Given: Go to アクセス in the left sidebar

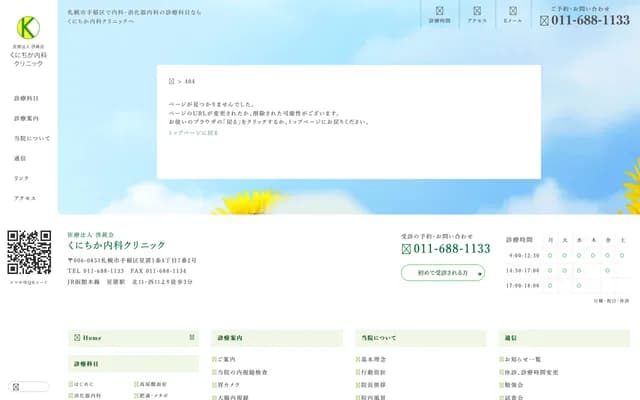Looking at the screenshot, I should (x=25, y=198).
